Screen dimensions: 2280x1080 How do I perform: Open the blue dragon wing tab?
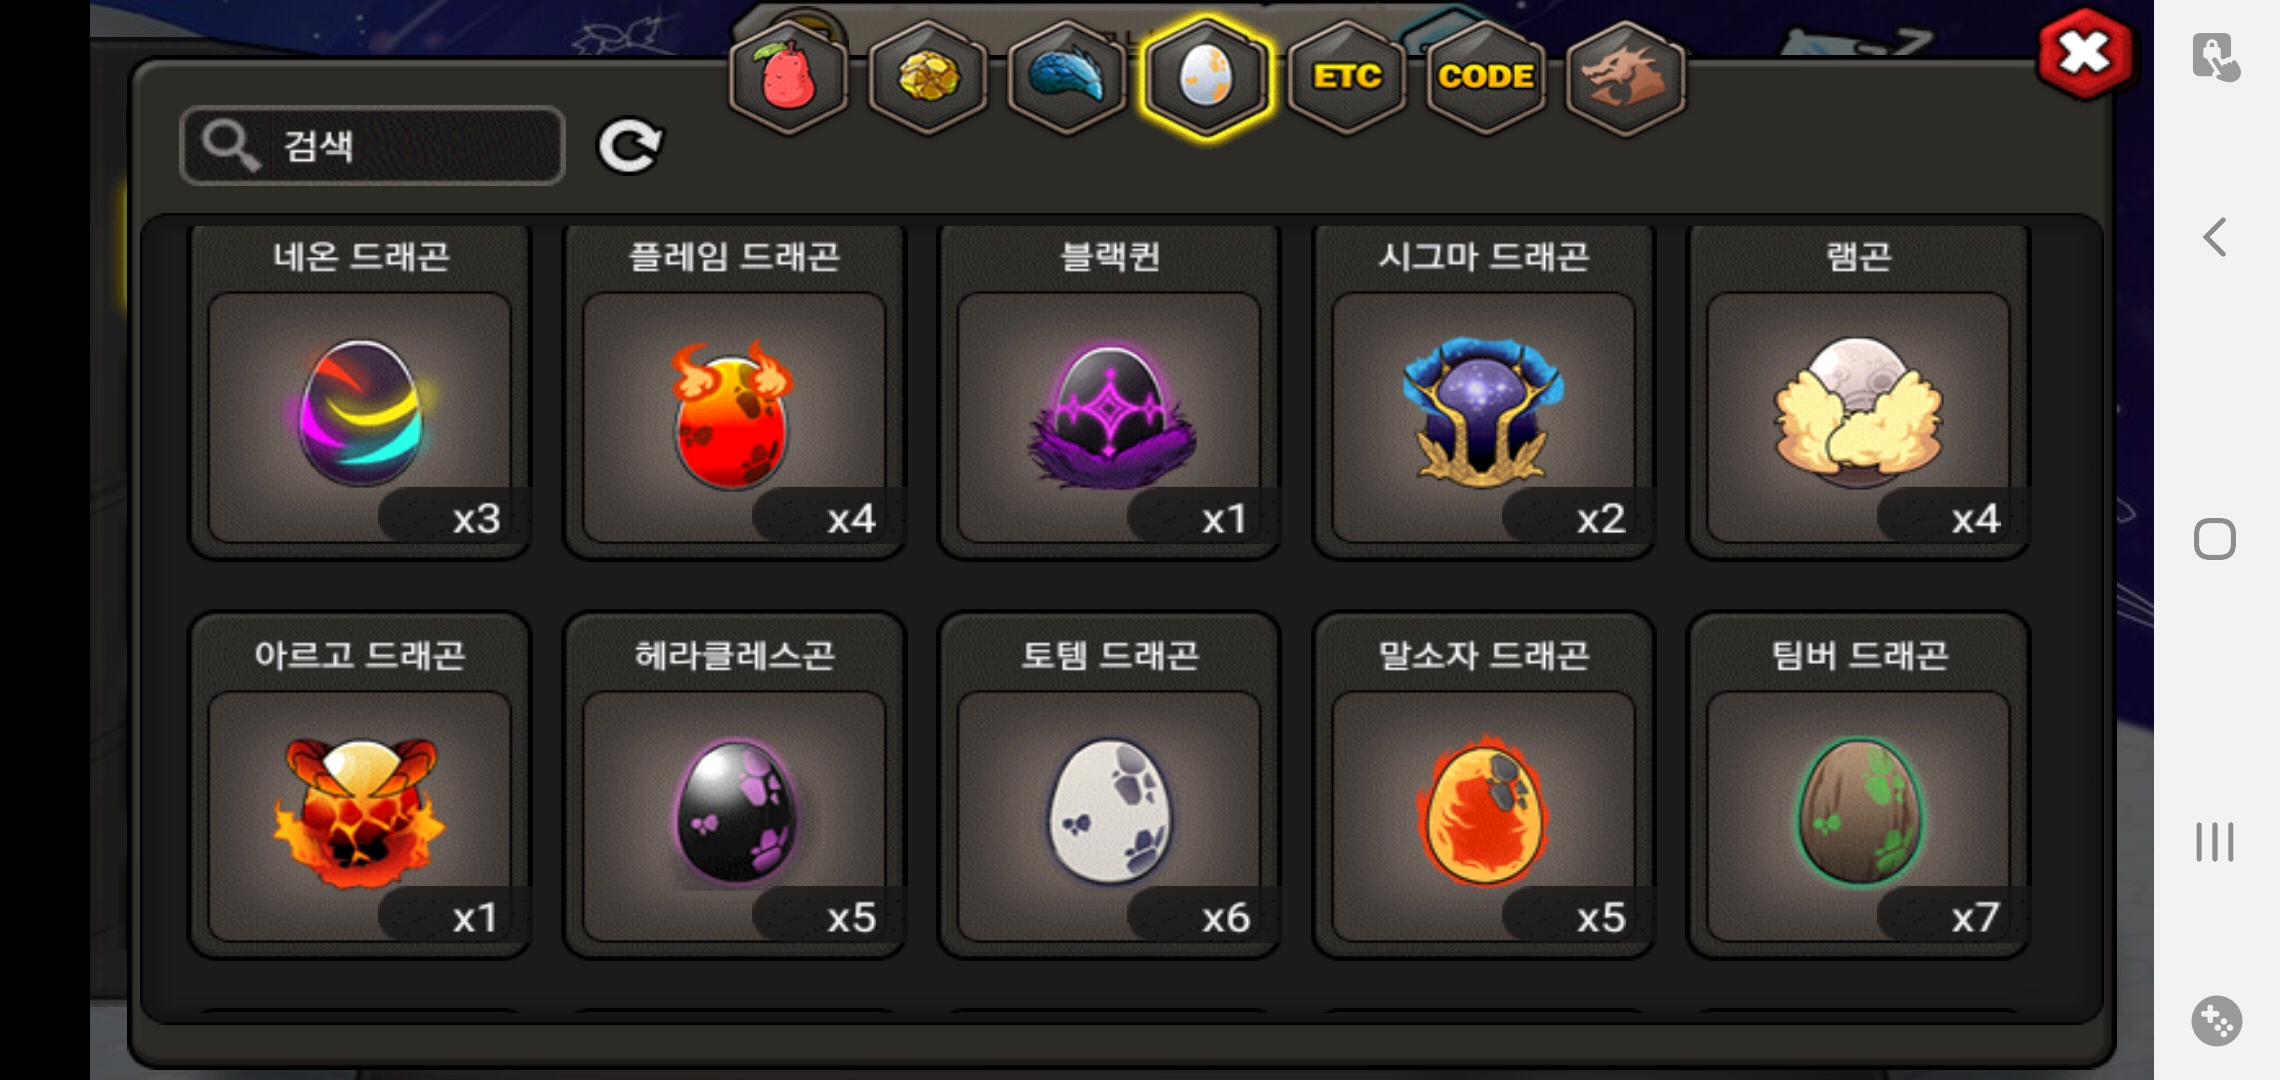tap(1067, 78)
